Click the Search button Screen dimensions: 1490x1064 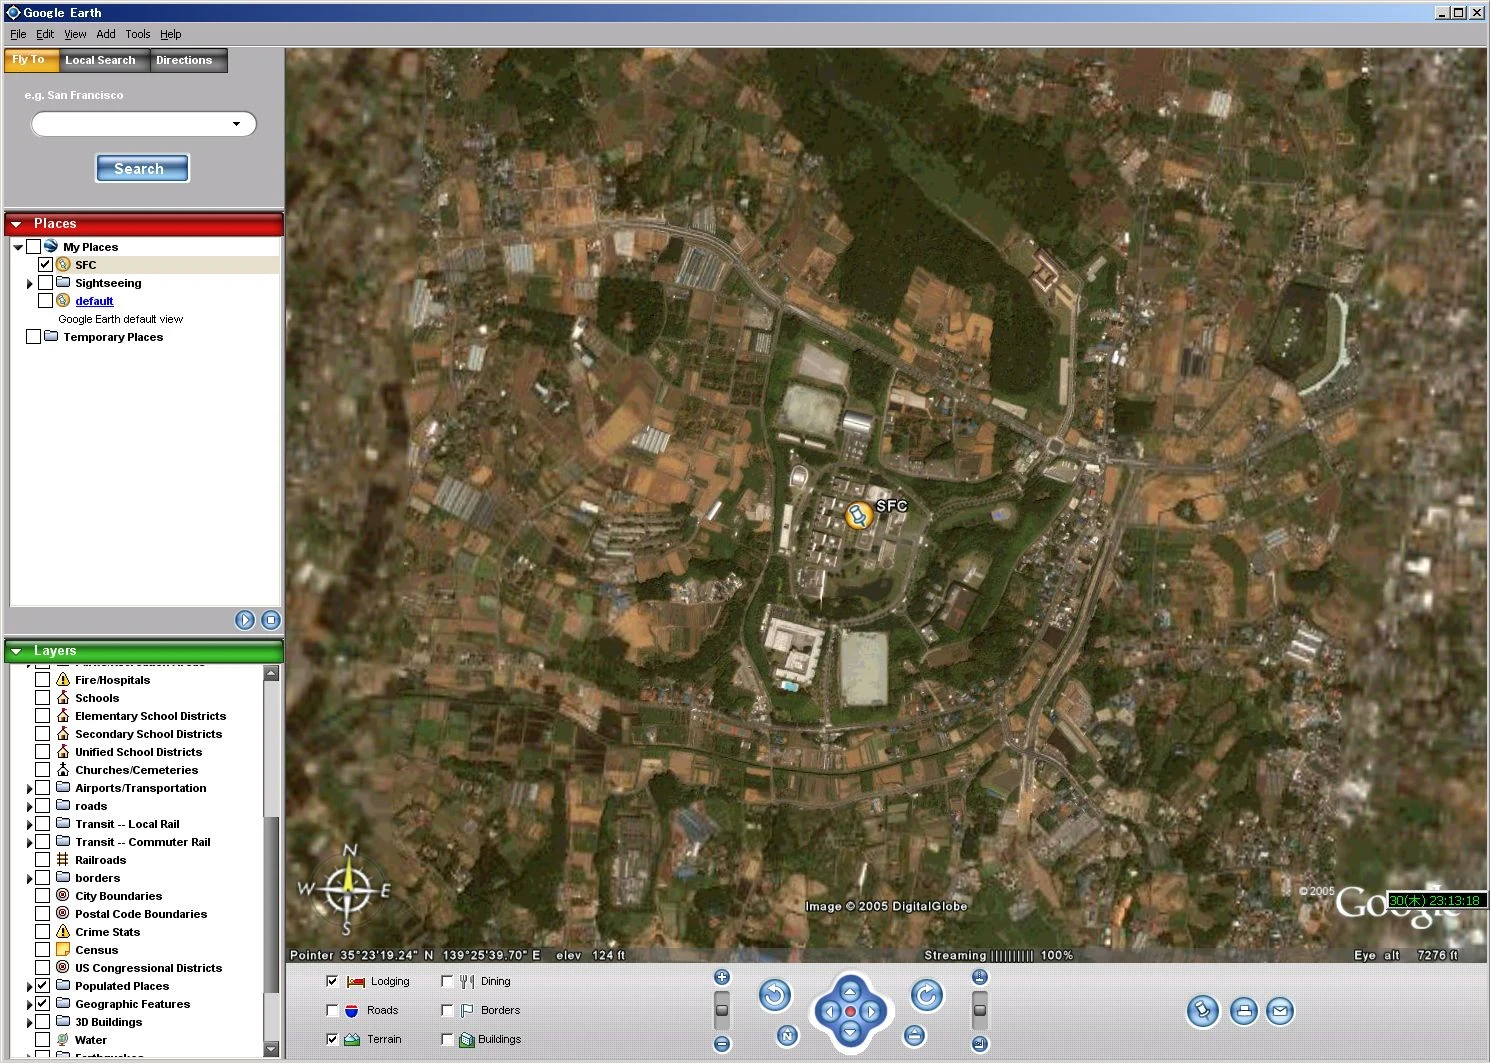point(142,168)
